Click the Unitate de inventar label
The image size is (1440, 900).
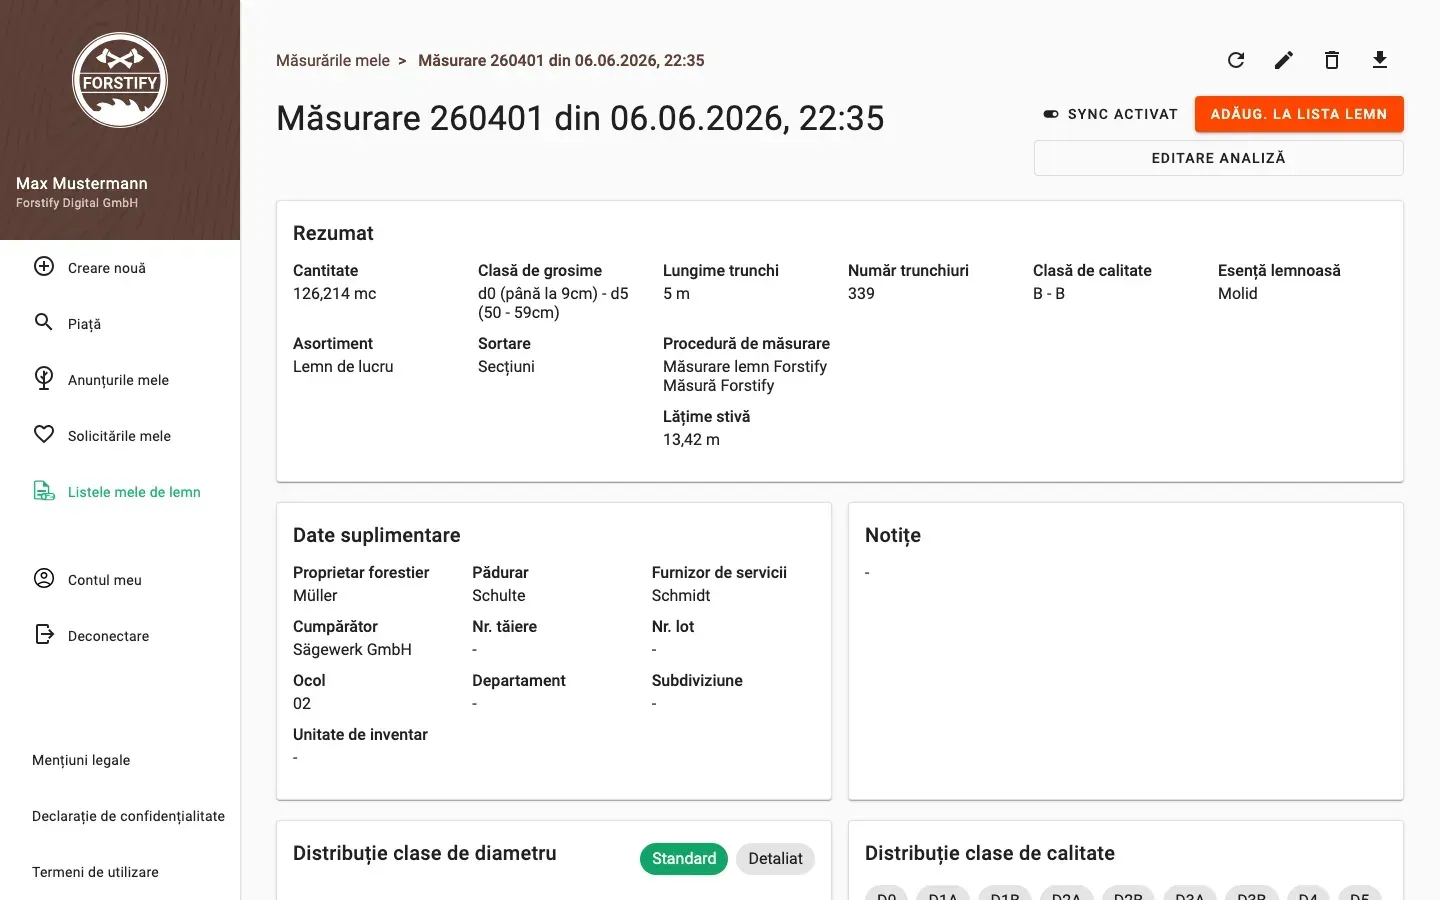pos(360,734)
